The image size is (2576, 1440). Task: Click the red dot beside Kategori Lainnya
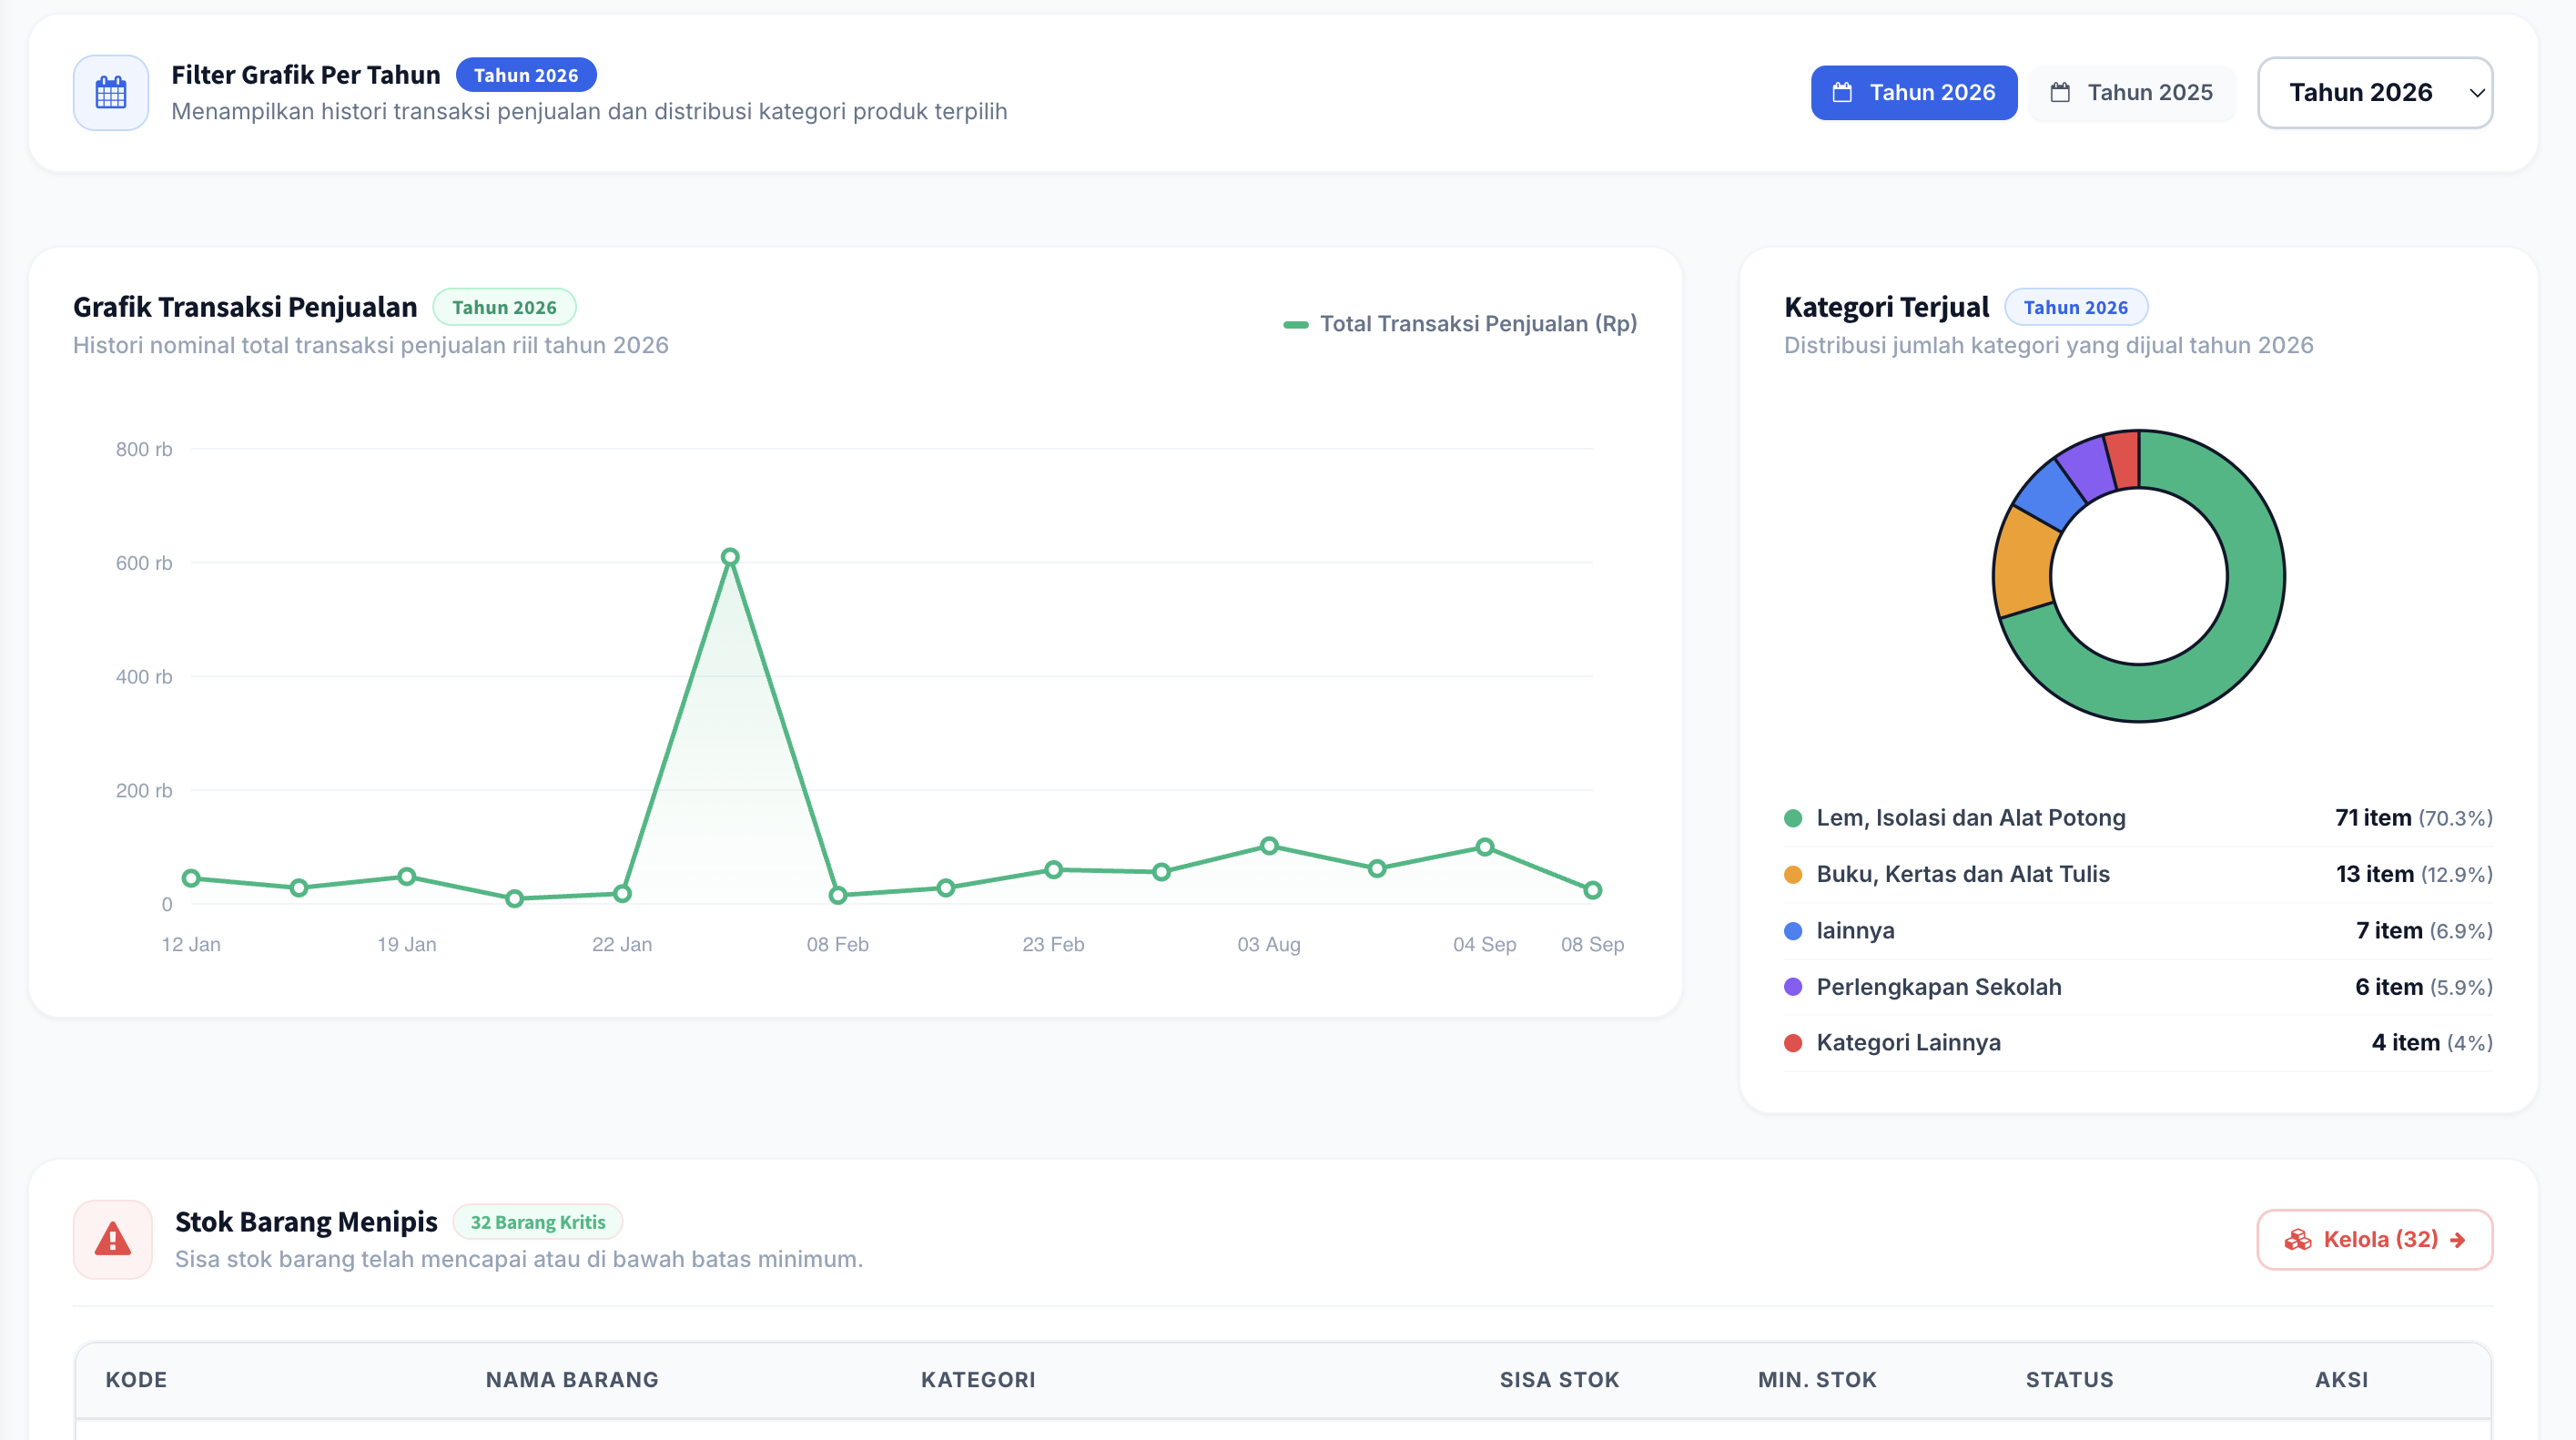point(1793,1043)
